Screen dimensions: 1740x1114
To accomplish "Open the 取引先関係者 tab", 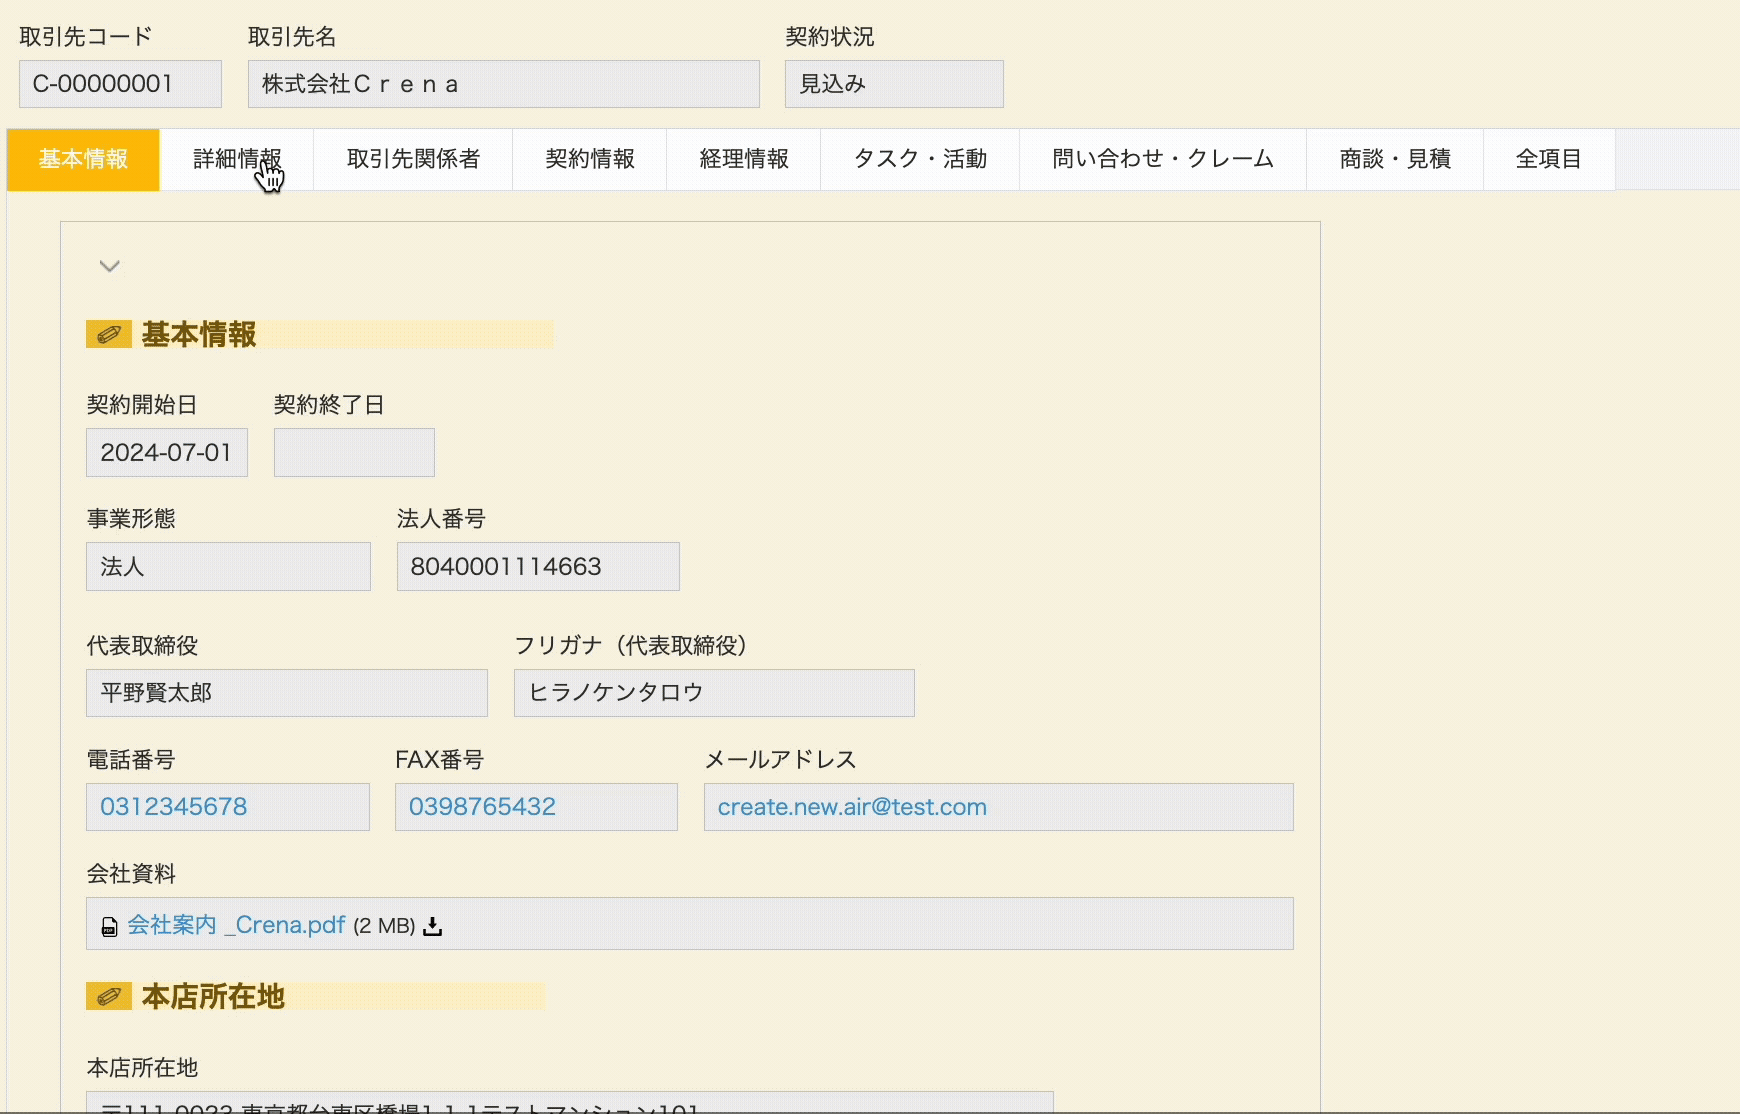I will coord(413,159).
